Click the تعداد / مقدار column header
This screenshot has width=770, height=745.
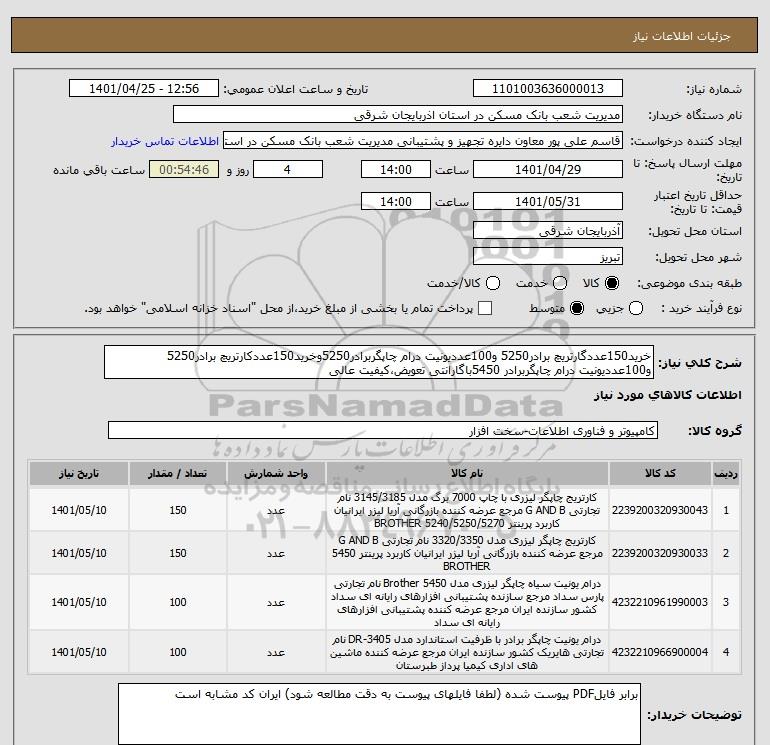(178, 473)
